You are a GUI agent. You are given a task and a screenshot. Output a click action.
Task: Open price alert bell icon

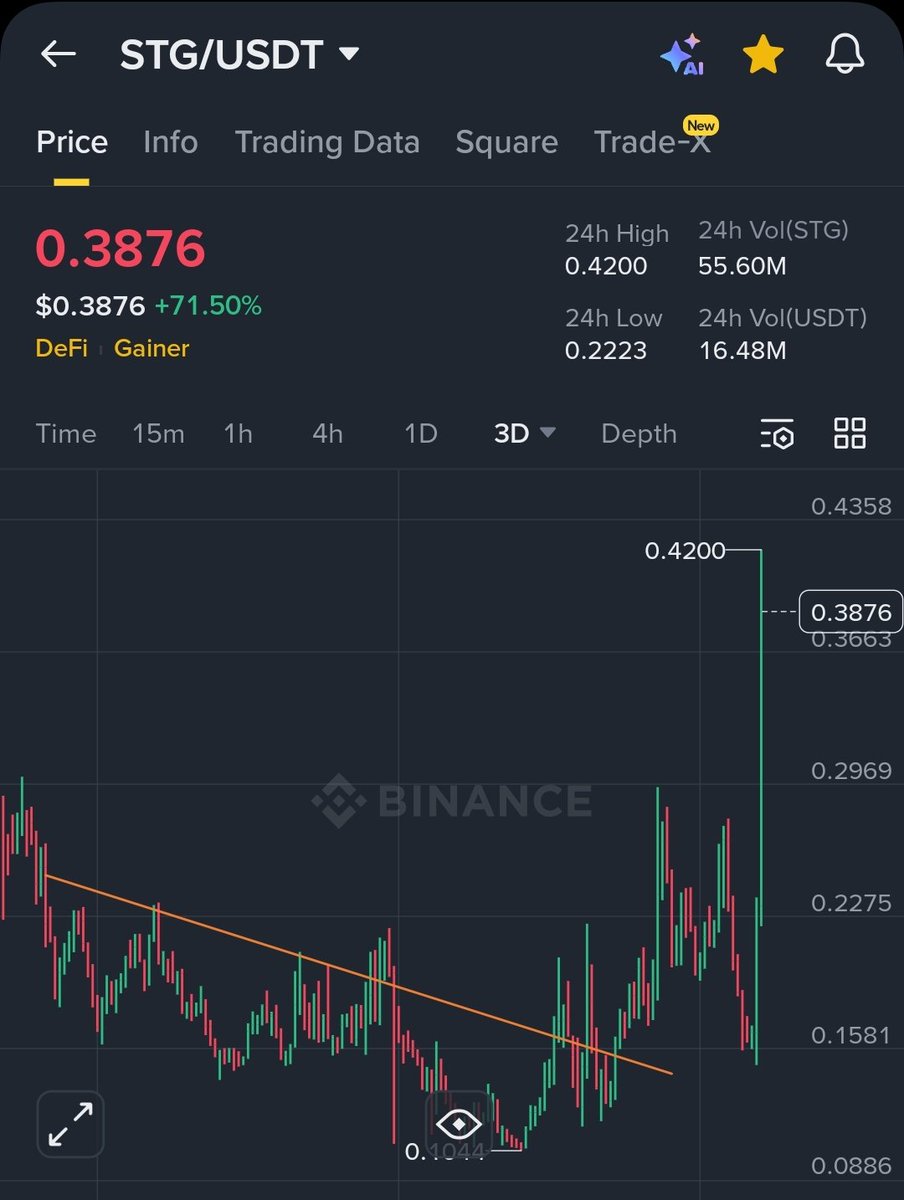845,55
